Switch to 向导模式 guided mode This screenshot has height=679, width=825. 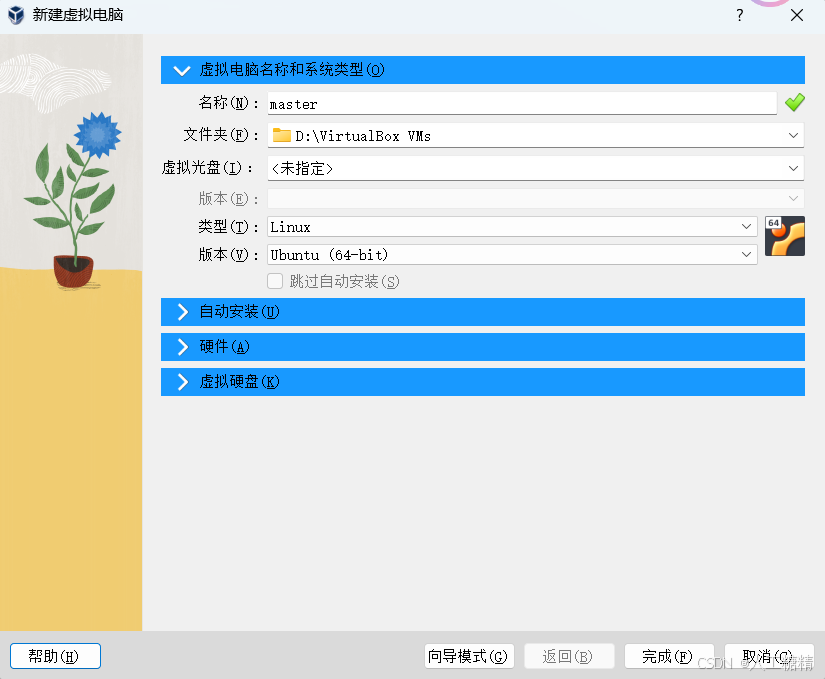(x=469, y=656)
